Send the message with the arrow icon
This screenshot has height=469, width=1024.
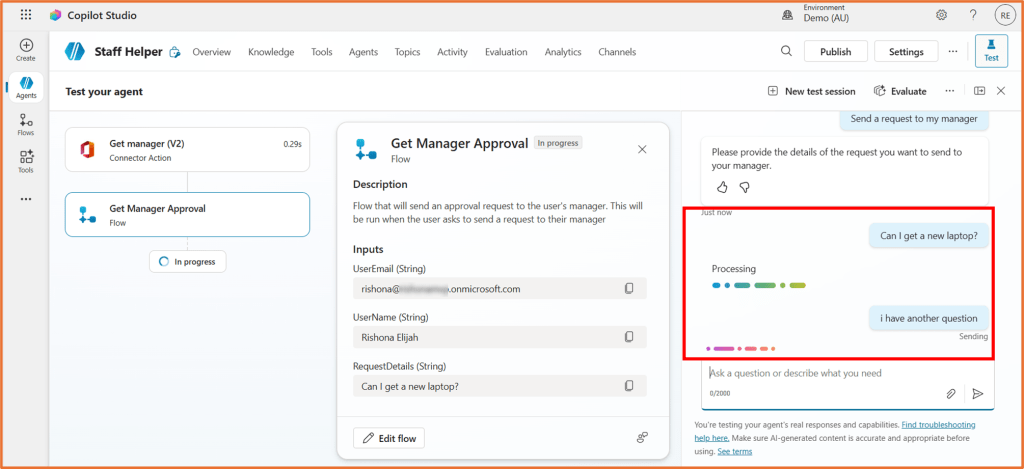[x=978, y=394]
